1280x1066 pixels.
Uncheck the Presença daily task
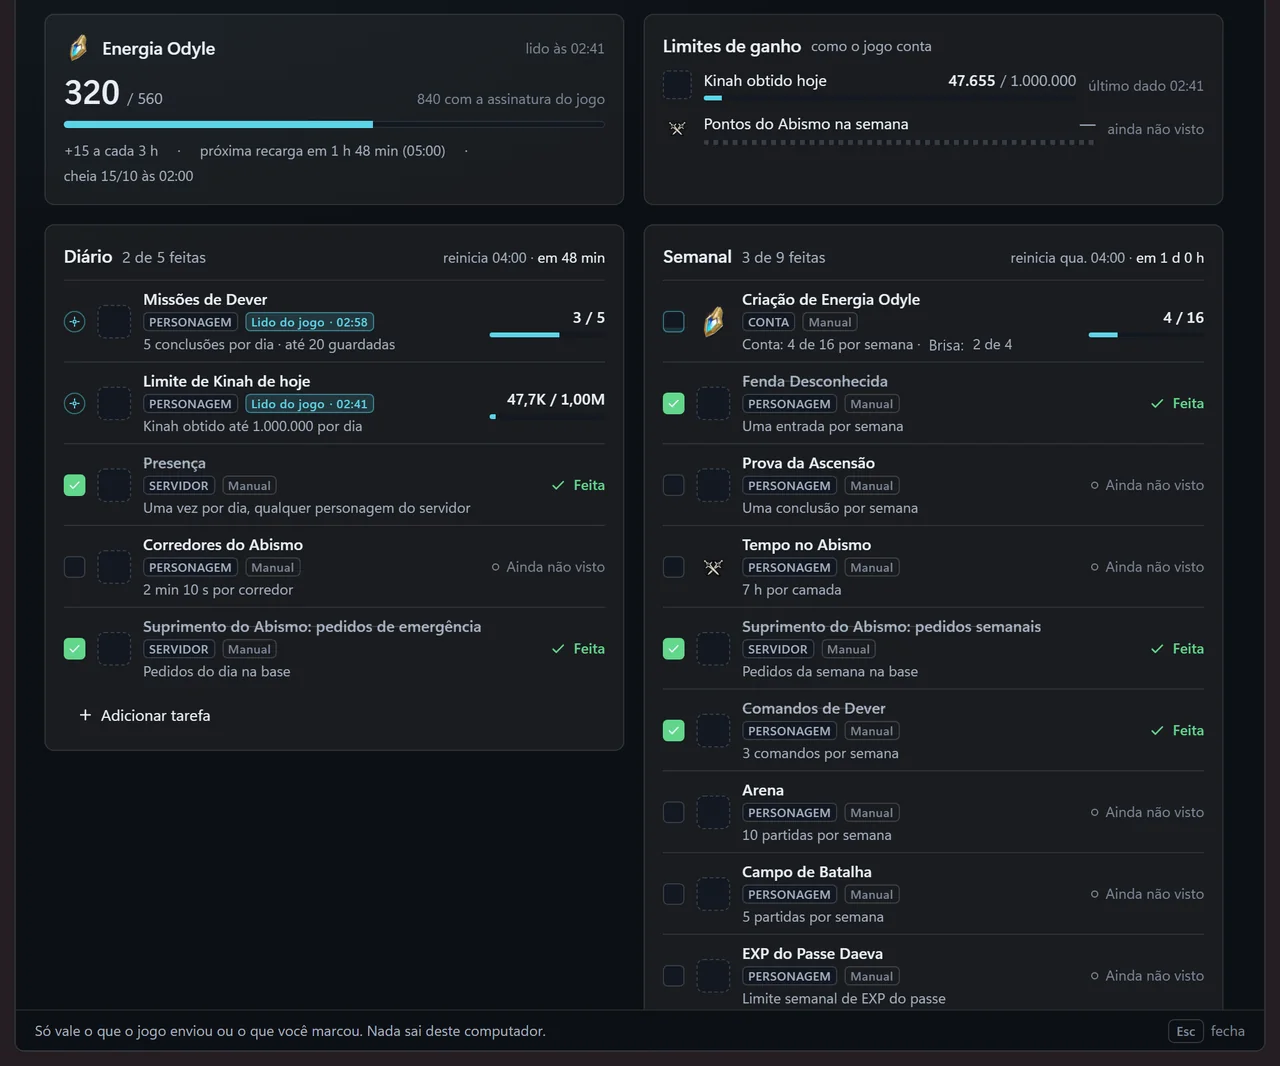pyautogui.click(x=74, y=485)
